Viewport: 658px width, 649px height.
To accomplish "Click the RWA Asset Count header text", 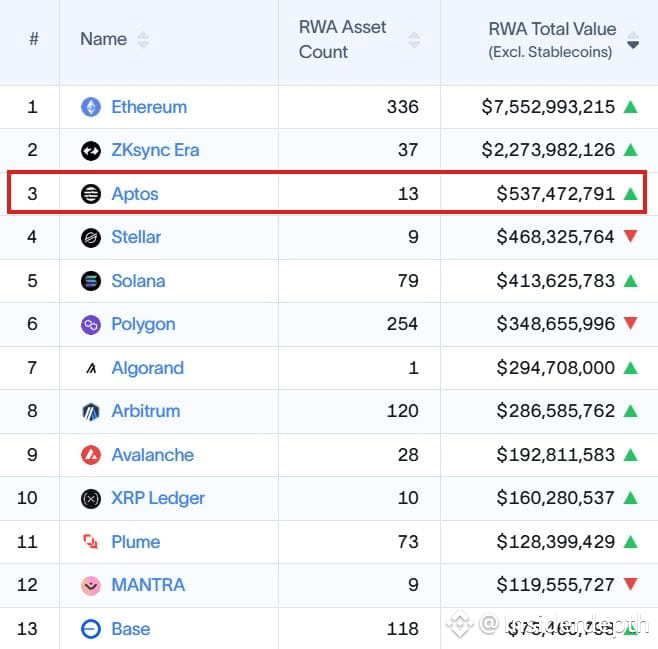I will 342,39.
